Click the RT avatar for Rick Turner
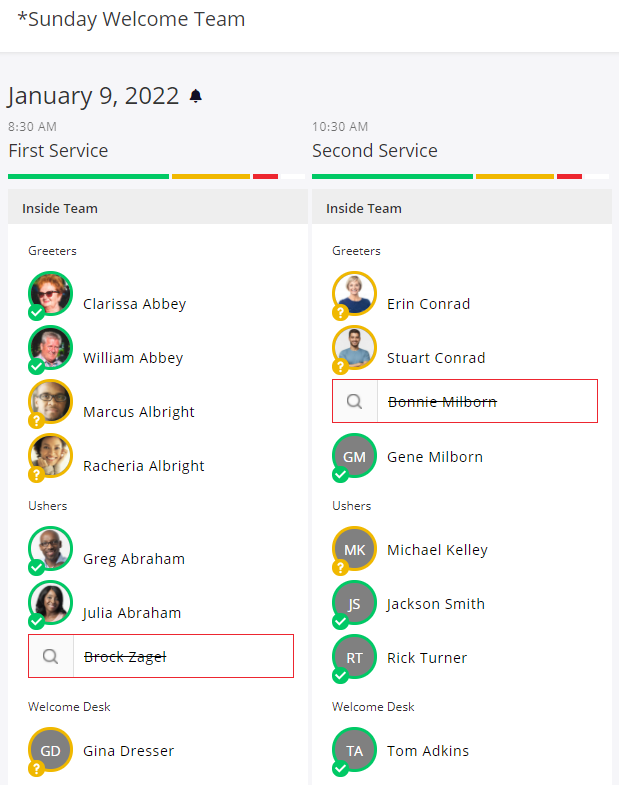This screenshot has width=619, height=785. coord(355,657)
